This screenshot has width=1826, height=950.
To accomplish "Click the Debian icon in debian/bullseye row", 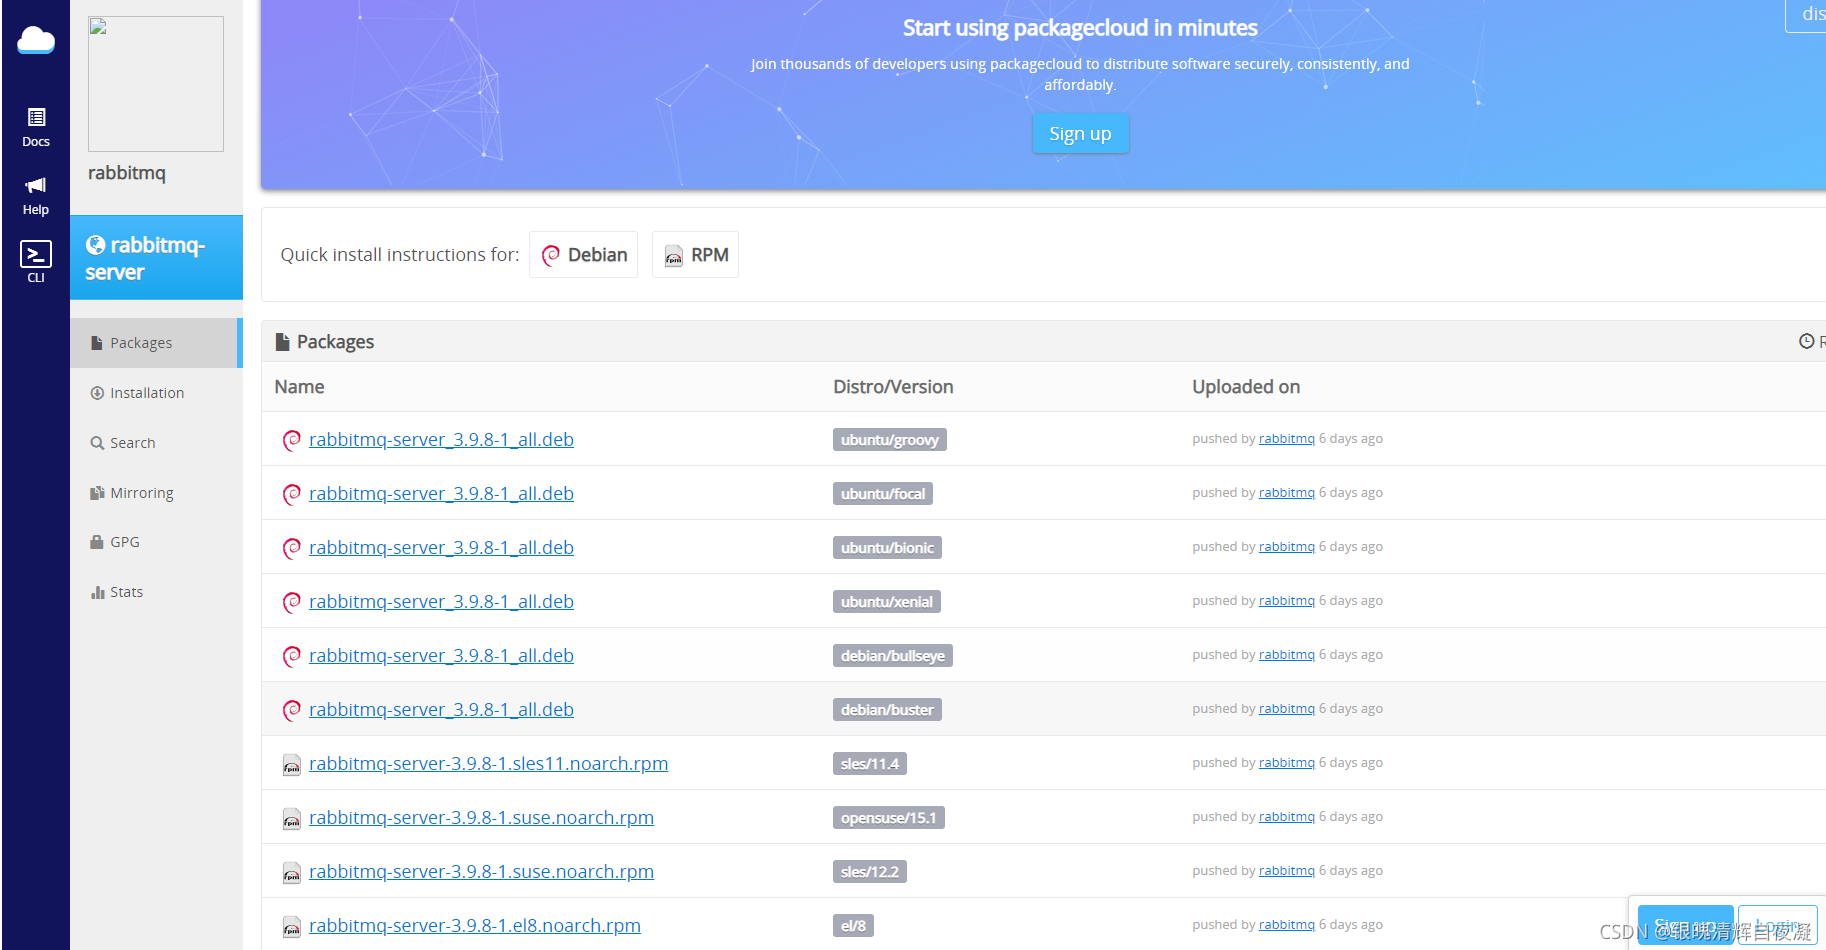I will [x=292, y=656].
